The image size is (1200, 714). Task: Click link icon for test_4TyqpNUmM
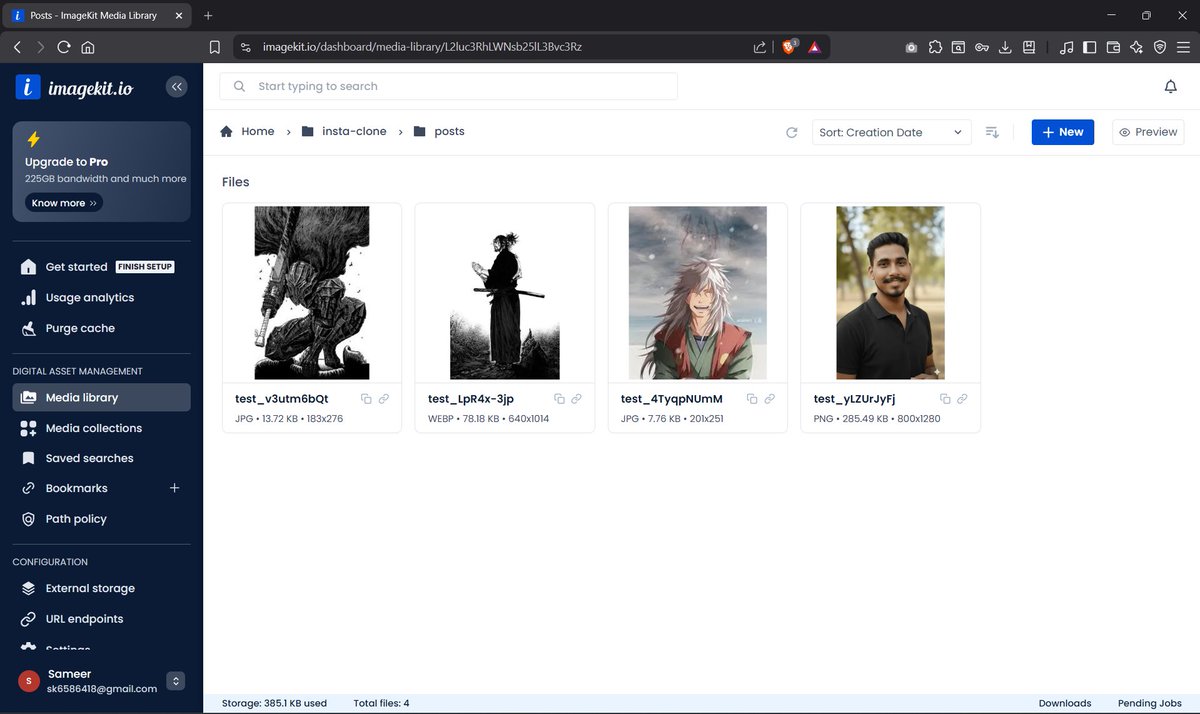[x=770, y=399]
